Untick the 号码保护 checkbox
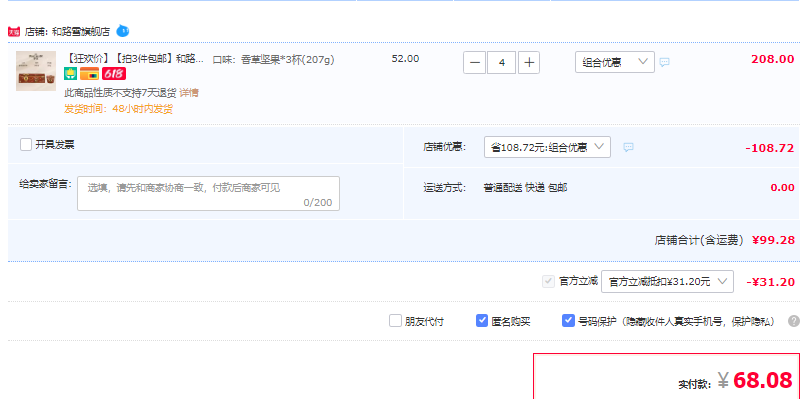Screen dimensions: 811x399 [x=568, y=321]
